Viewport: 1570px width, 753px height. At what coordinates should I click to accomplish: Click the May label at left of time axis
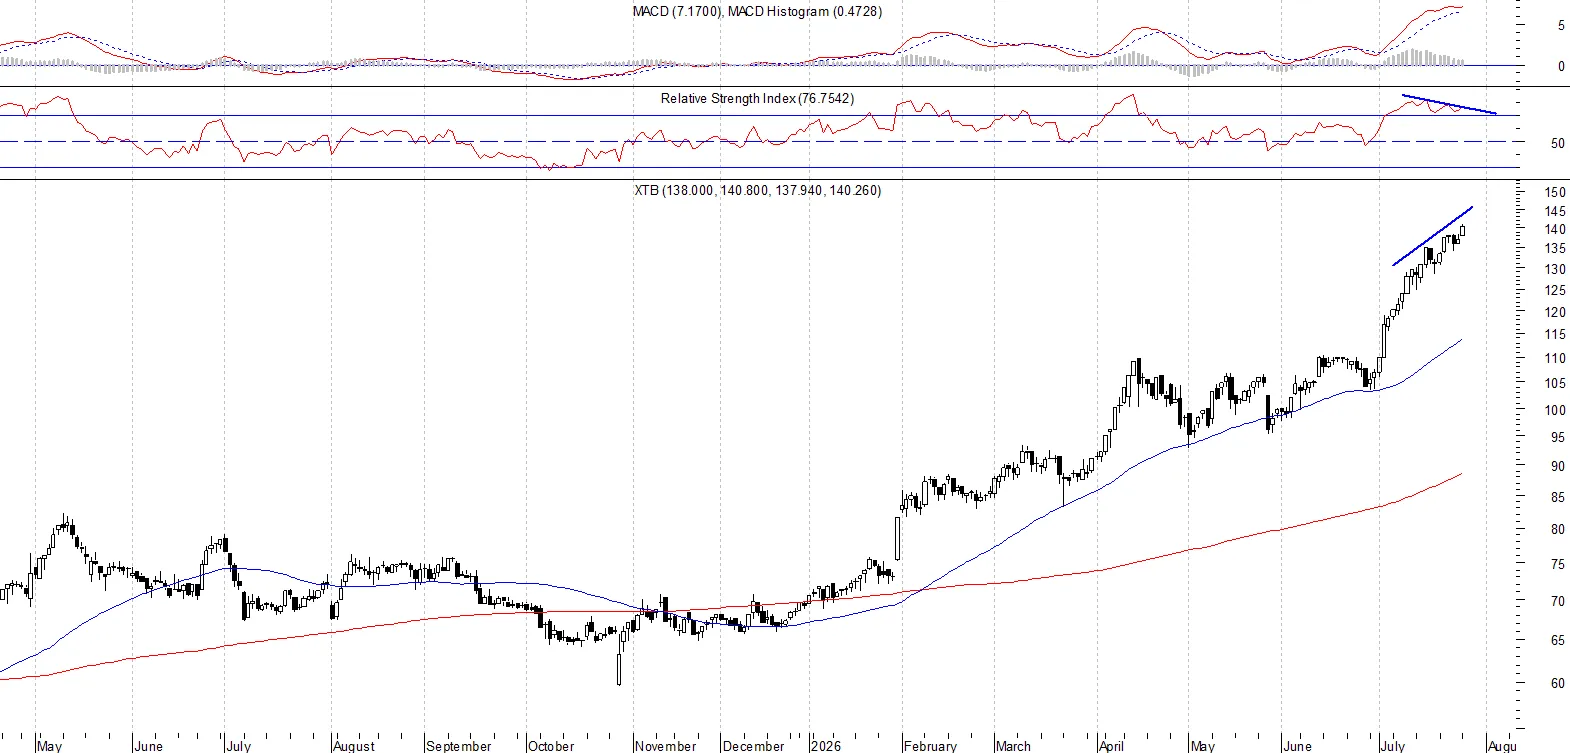point(49,746)
